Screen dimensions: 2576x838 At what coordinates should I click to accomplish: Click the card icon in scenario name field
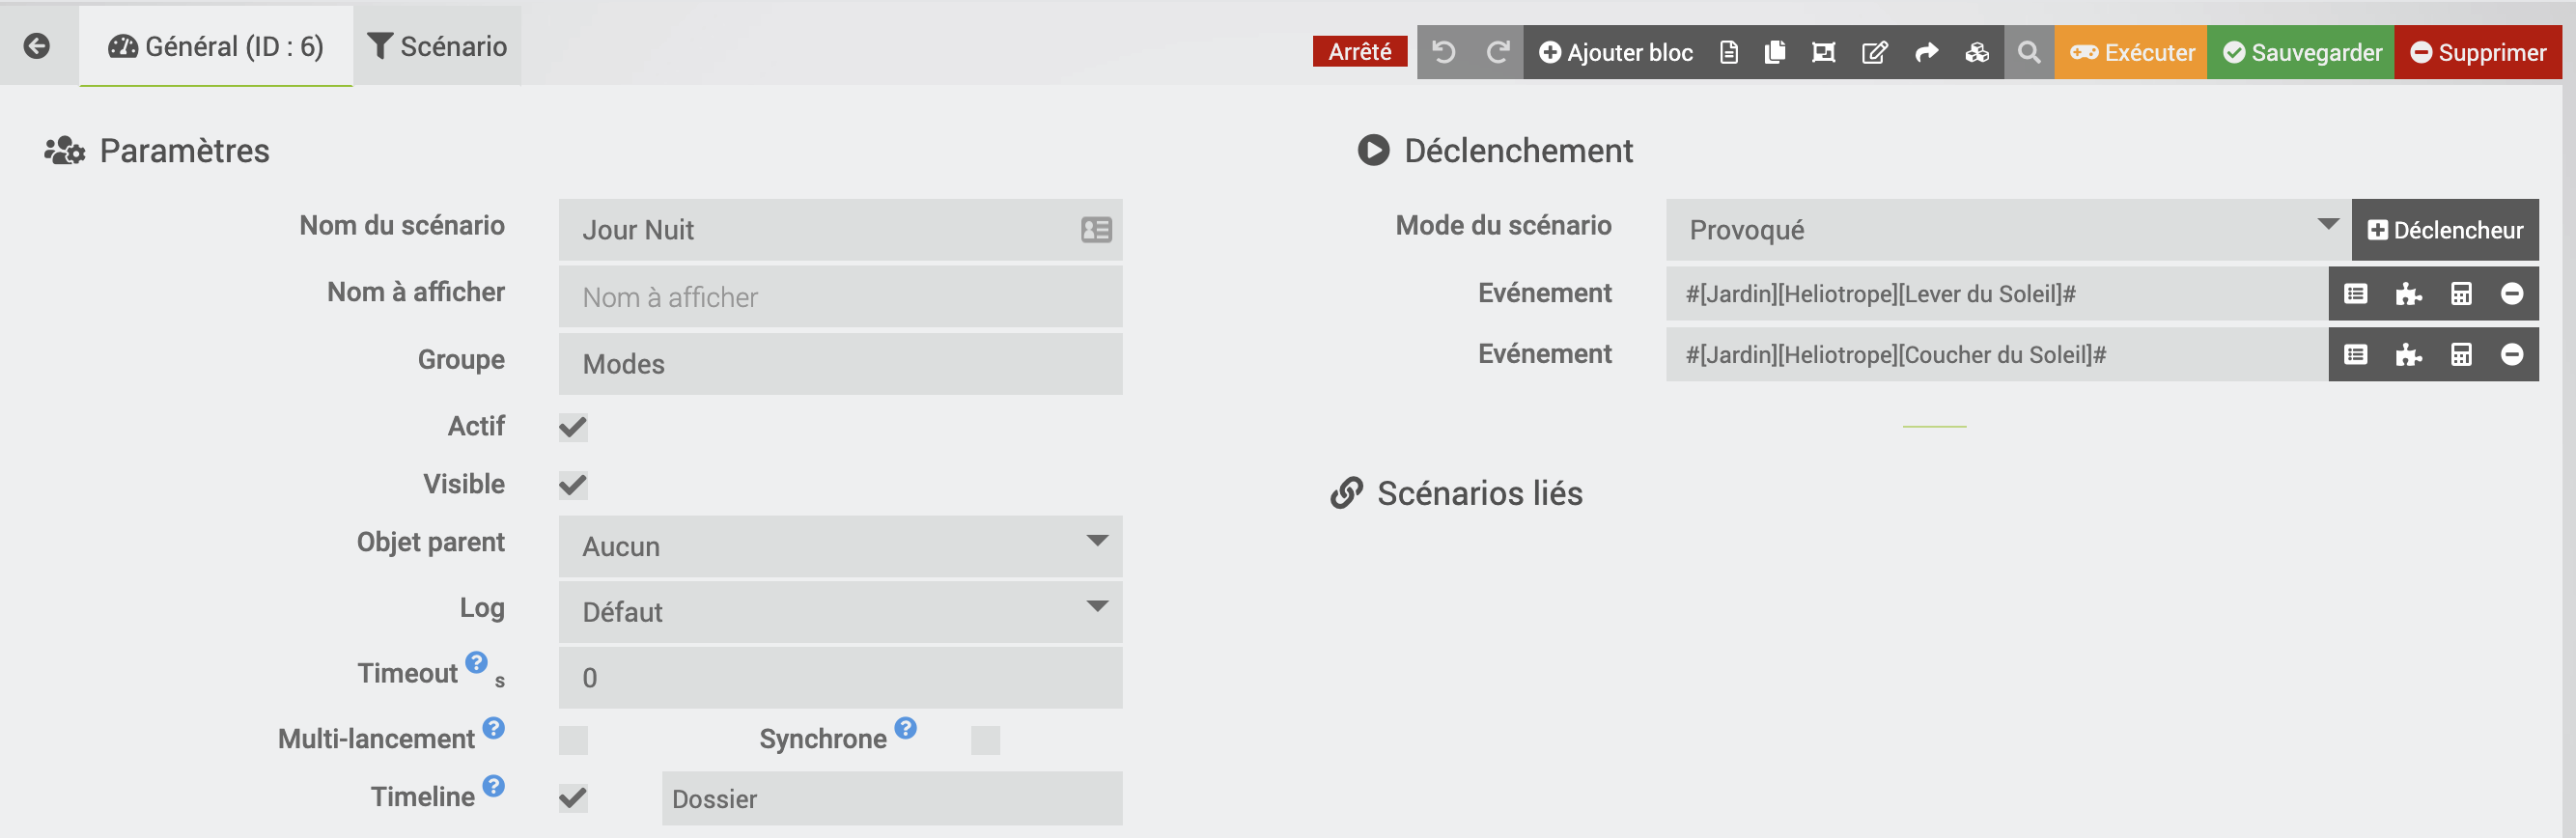coord(1096,230)
